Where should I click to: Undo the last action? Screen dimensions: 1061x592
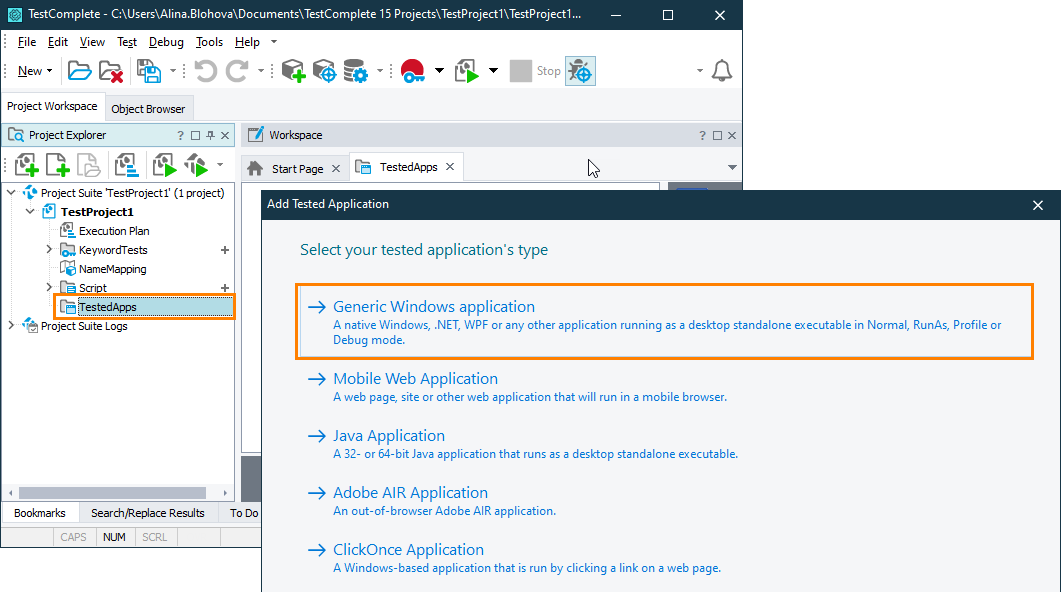pos(206,71)
